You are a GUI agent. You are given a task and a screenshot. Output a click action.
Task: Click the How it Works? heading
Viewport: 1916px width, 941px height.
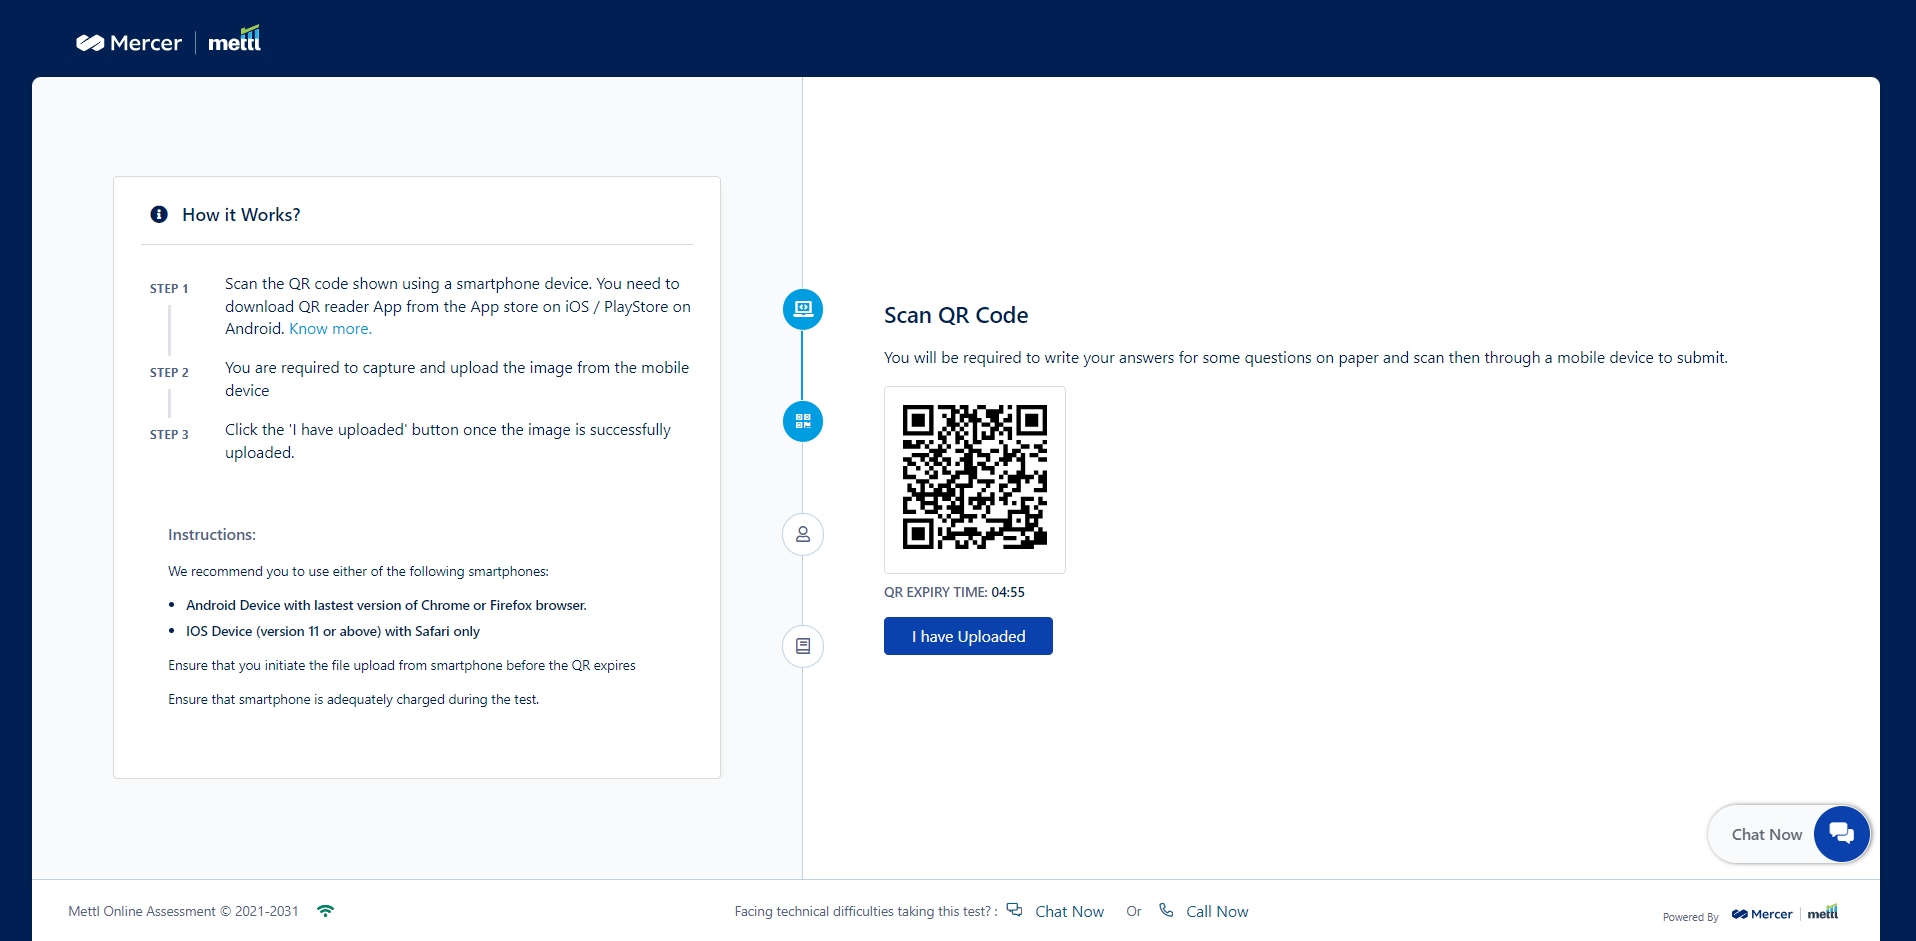(x=241, y=215)
